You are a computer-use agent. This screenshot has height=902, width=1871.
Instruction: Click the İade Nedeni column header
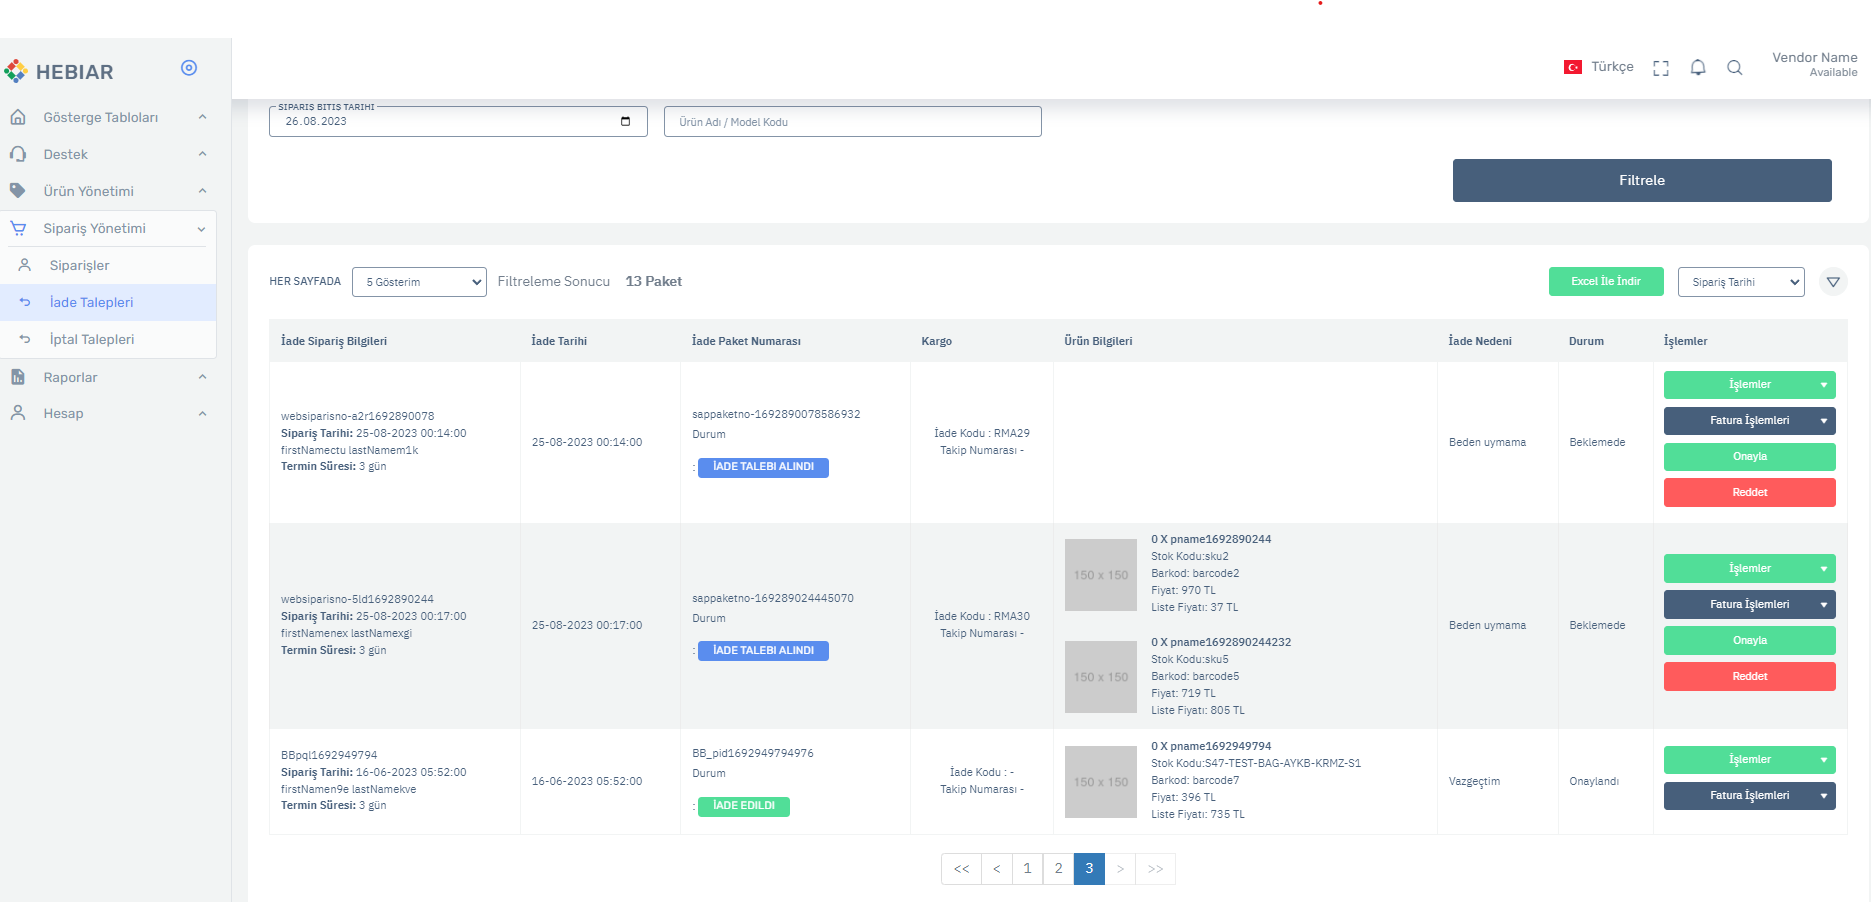tap(1480, 341)
